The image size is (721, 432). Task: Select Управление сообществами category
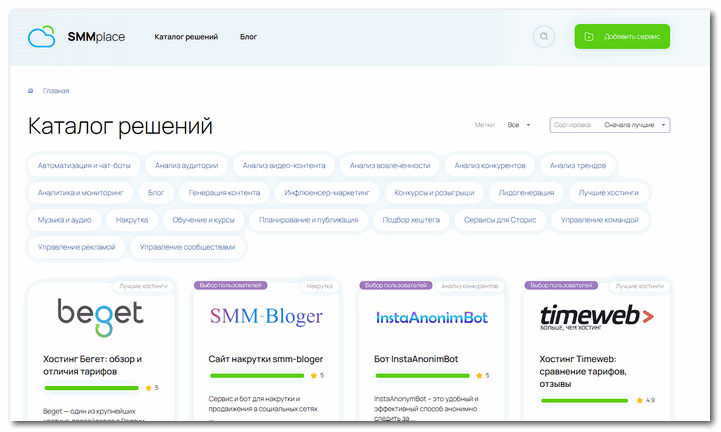(x=187, y=247)
